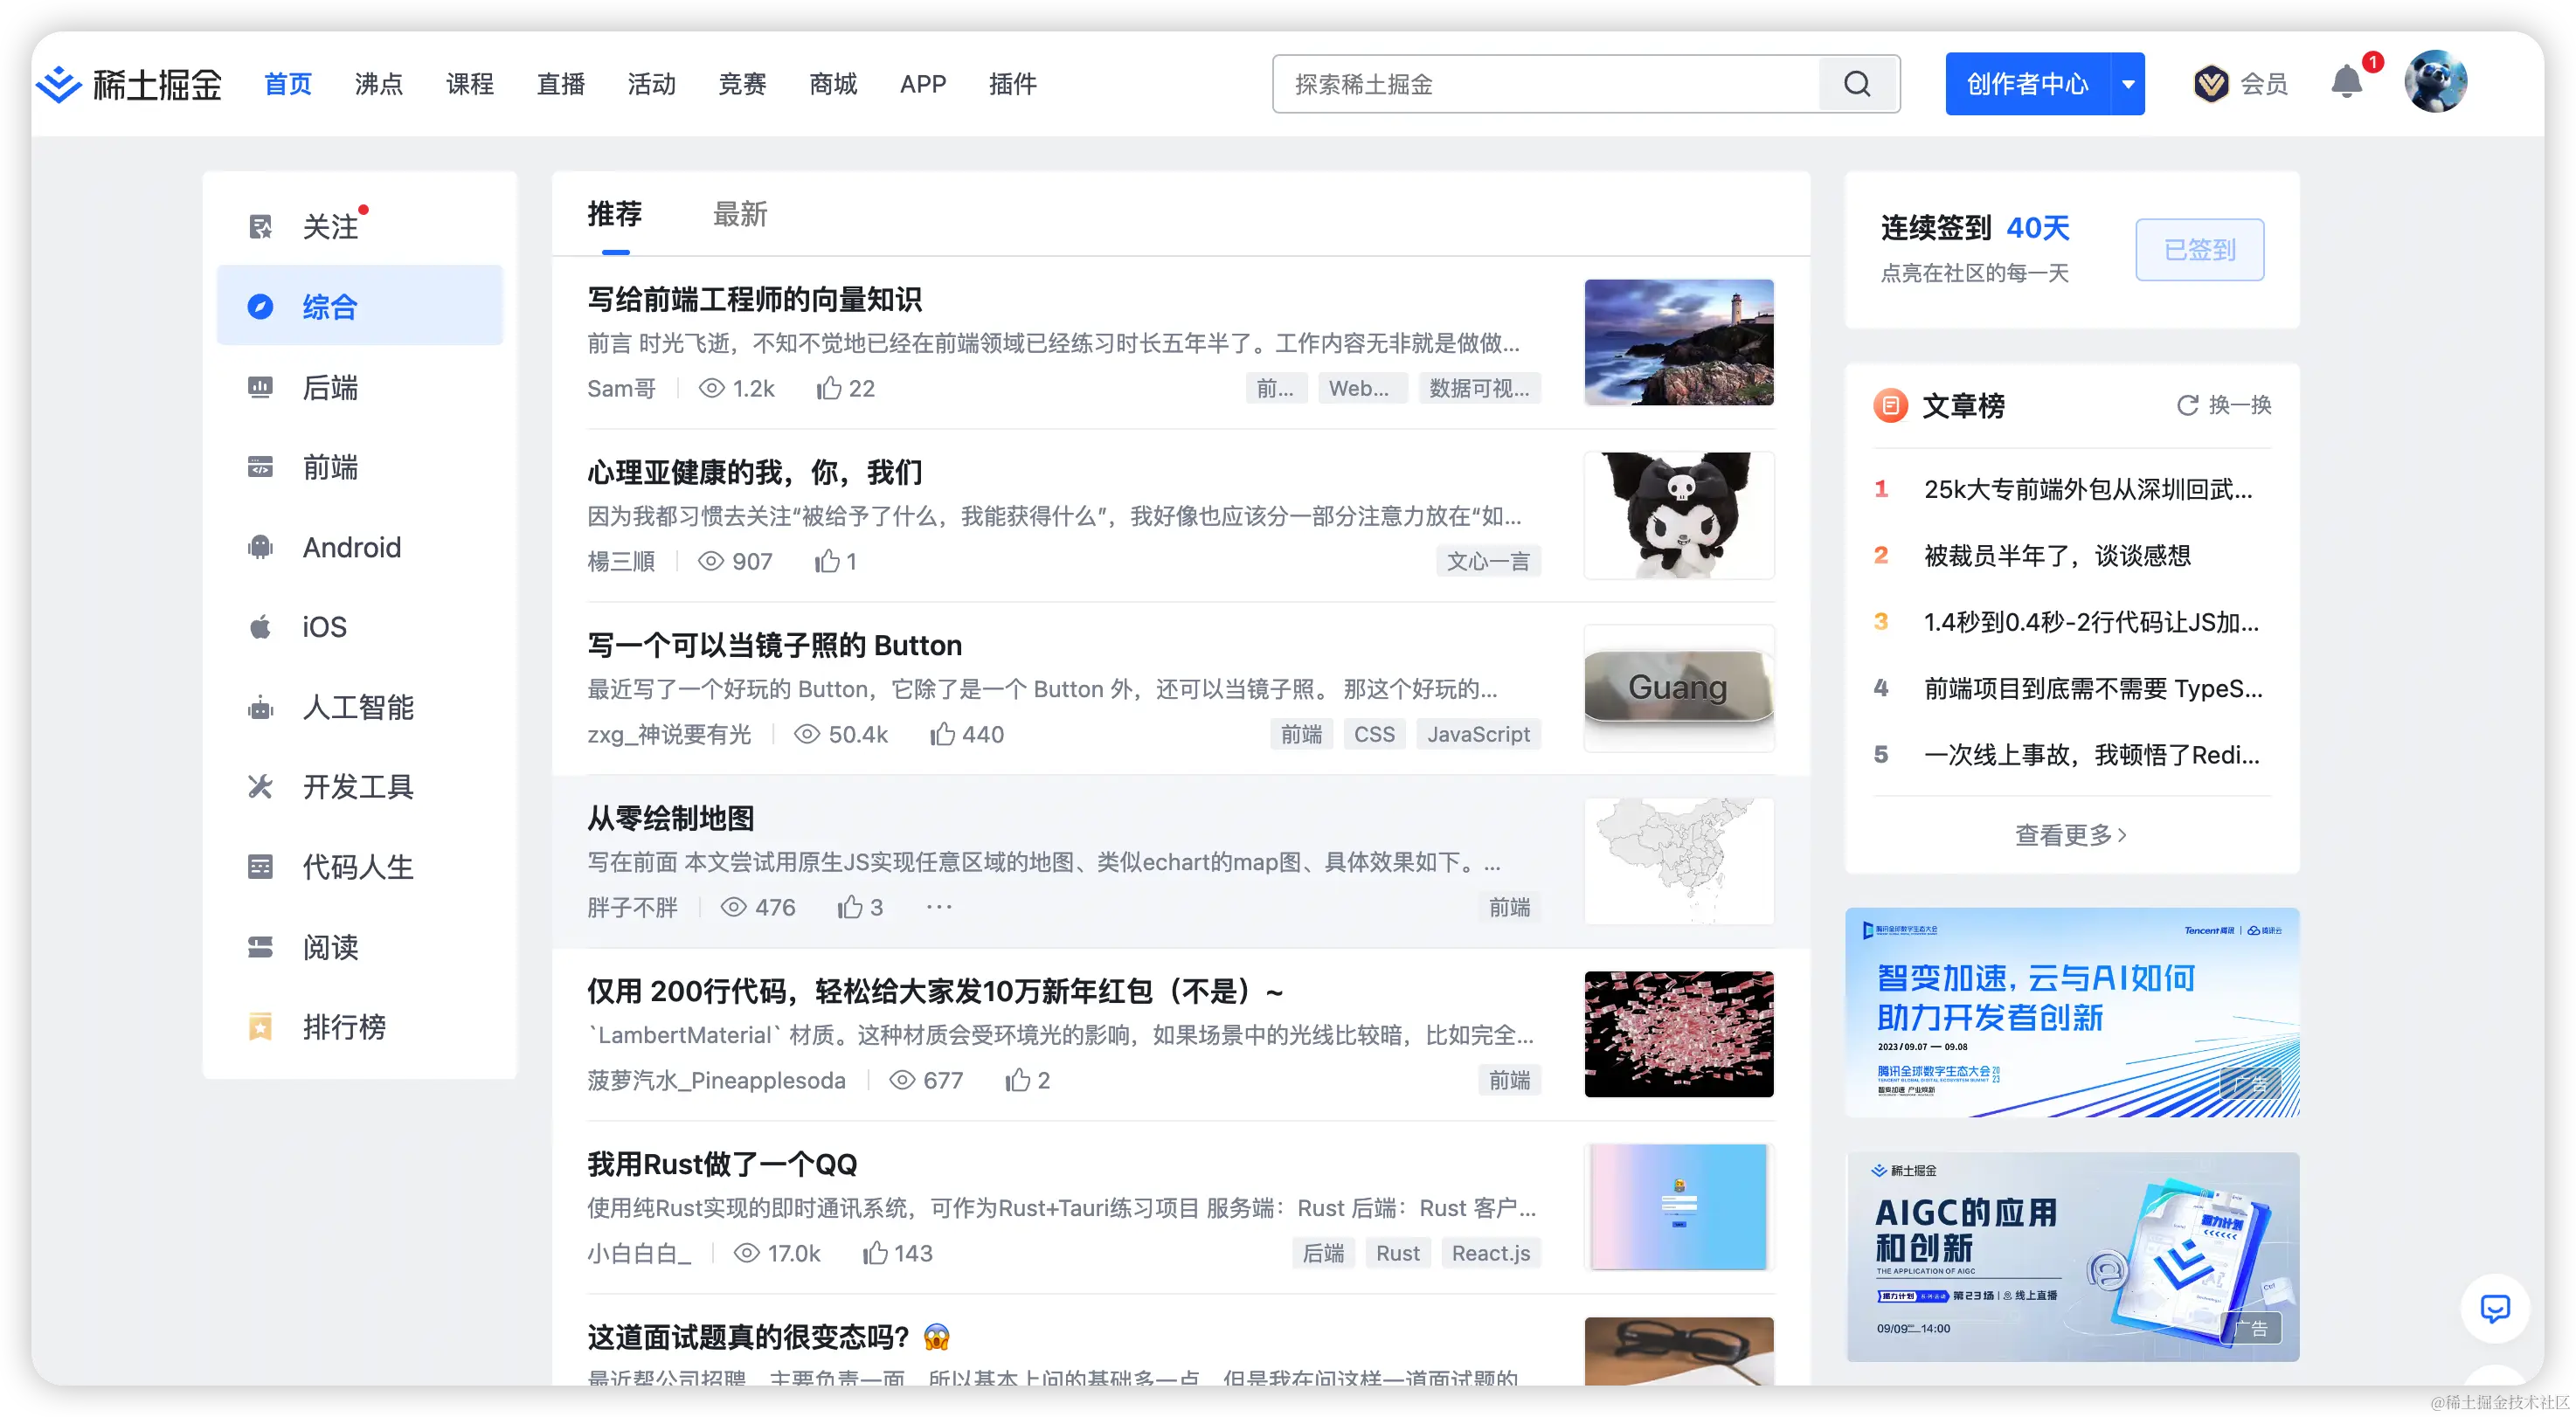2576x1417 pixels.
Task: Open article 写一个可以当镜子照的 Button
Action: tap(774, 645)
